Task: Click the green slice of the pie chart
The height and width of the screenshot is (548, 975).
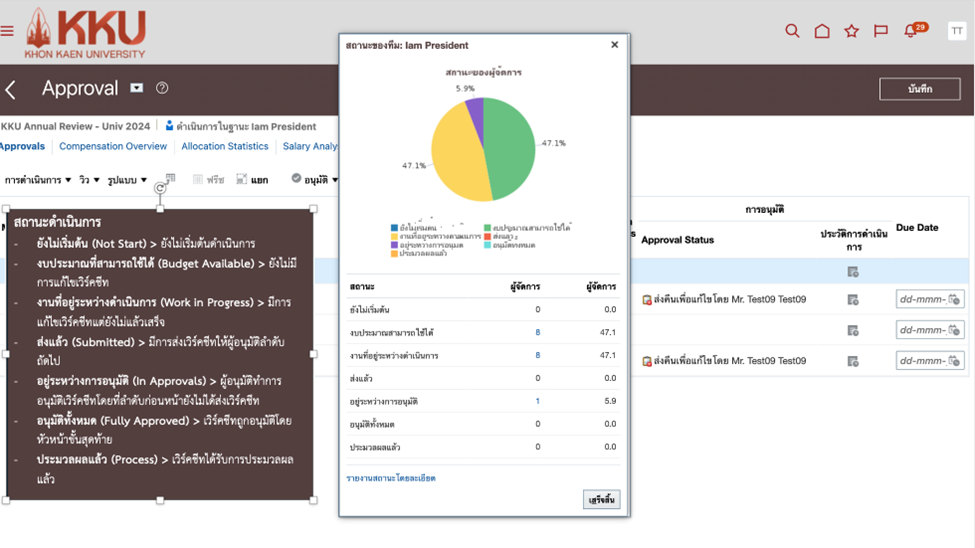Action: (x=515, y=150)
